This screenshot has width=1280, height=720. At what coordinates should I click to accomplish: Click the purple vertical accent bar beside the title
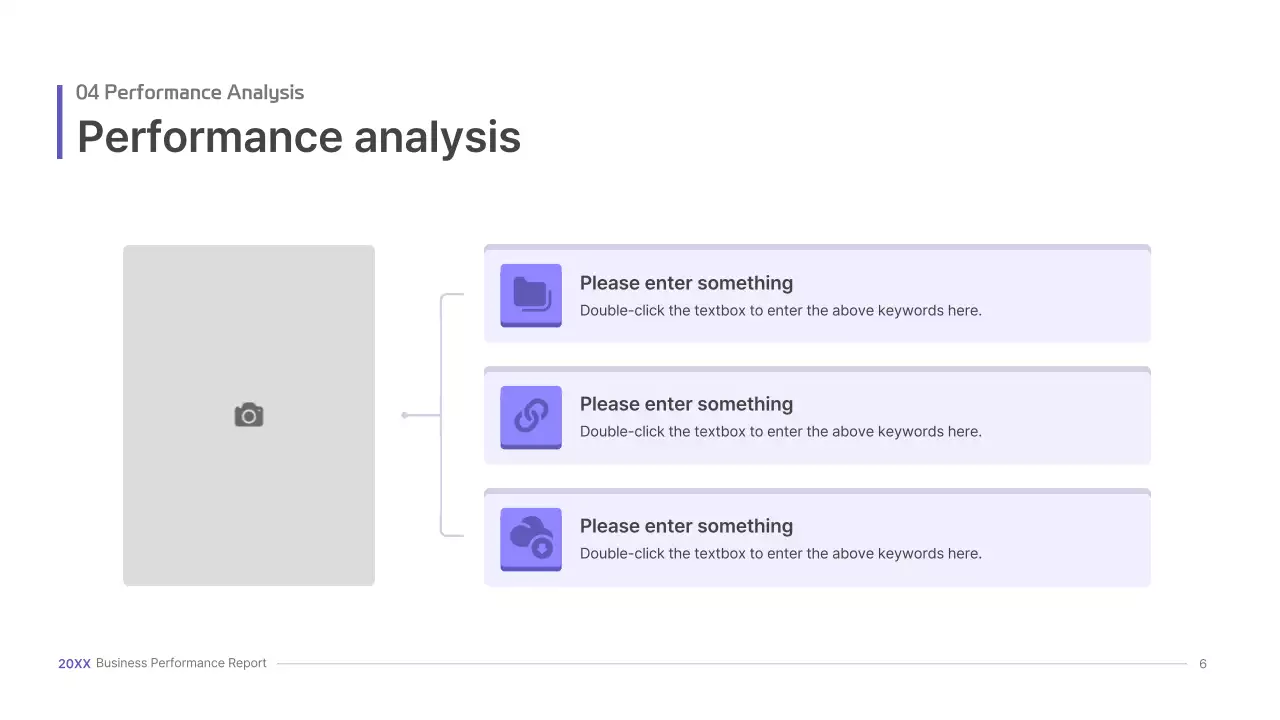click(x=60, y=122)
